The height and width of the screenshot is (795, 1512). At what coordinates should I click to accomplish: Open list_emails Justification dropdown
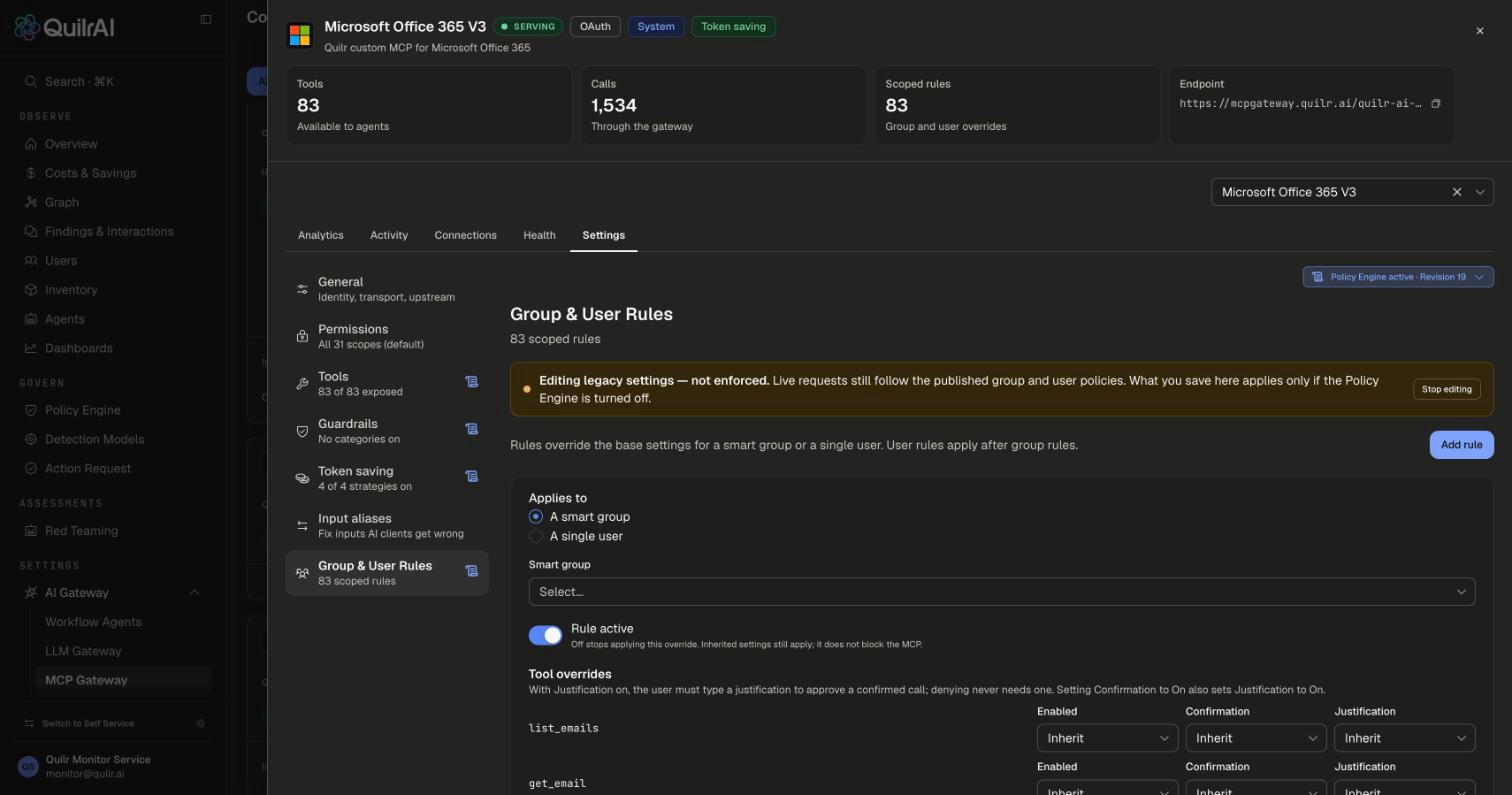click(1404, 738)
